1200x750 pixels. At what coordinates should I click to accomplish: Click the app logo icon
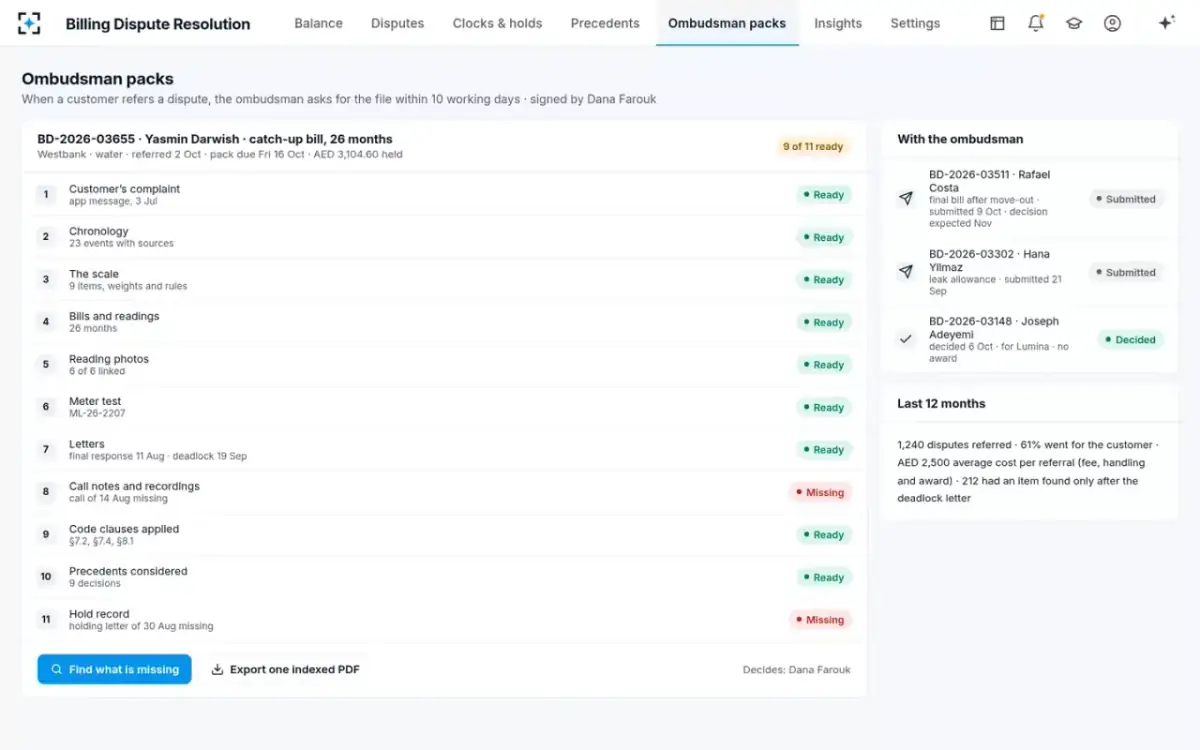29,23
